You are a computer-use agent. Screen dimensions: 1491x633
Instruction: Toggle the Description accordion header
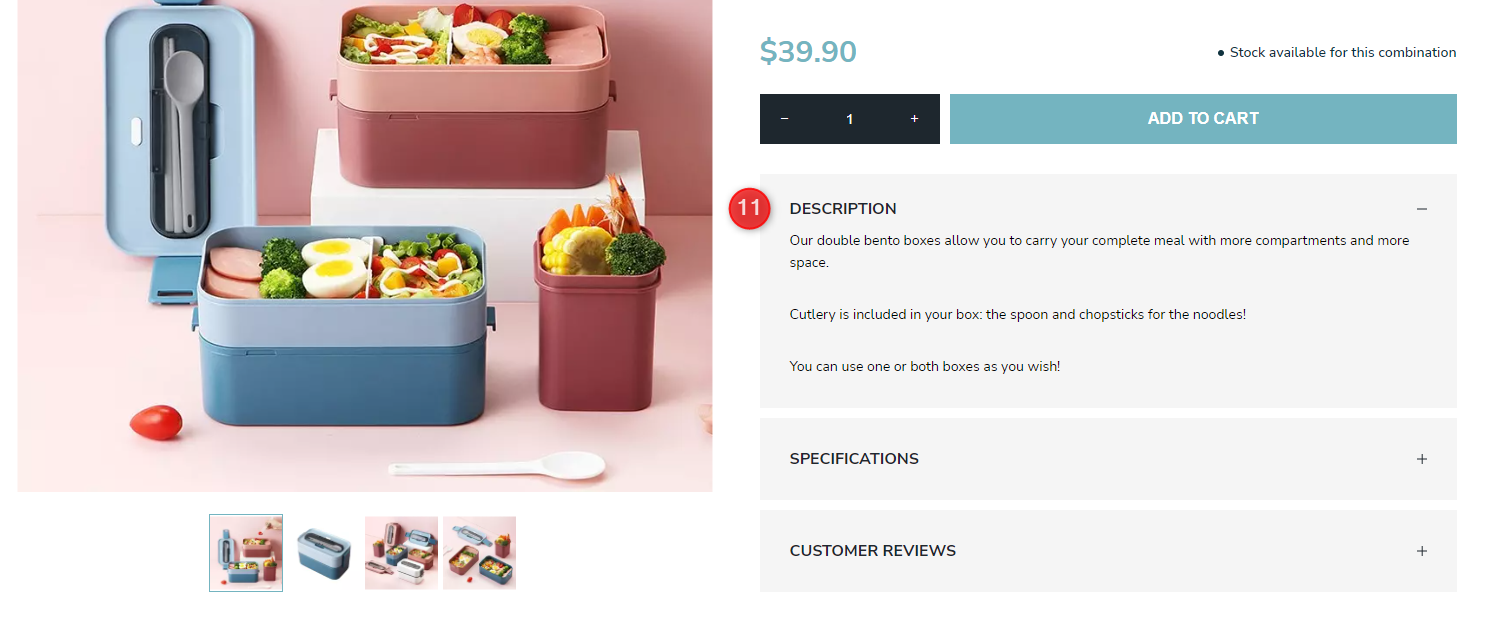[1108, 209]
